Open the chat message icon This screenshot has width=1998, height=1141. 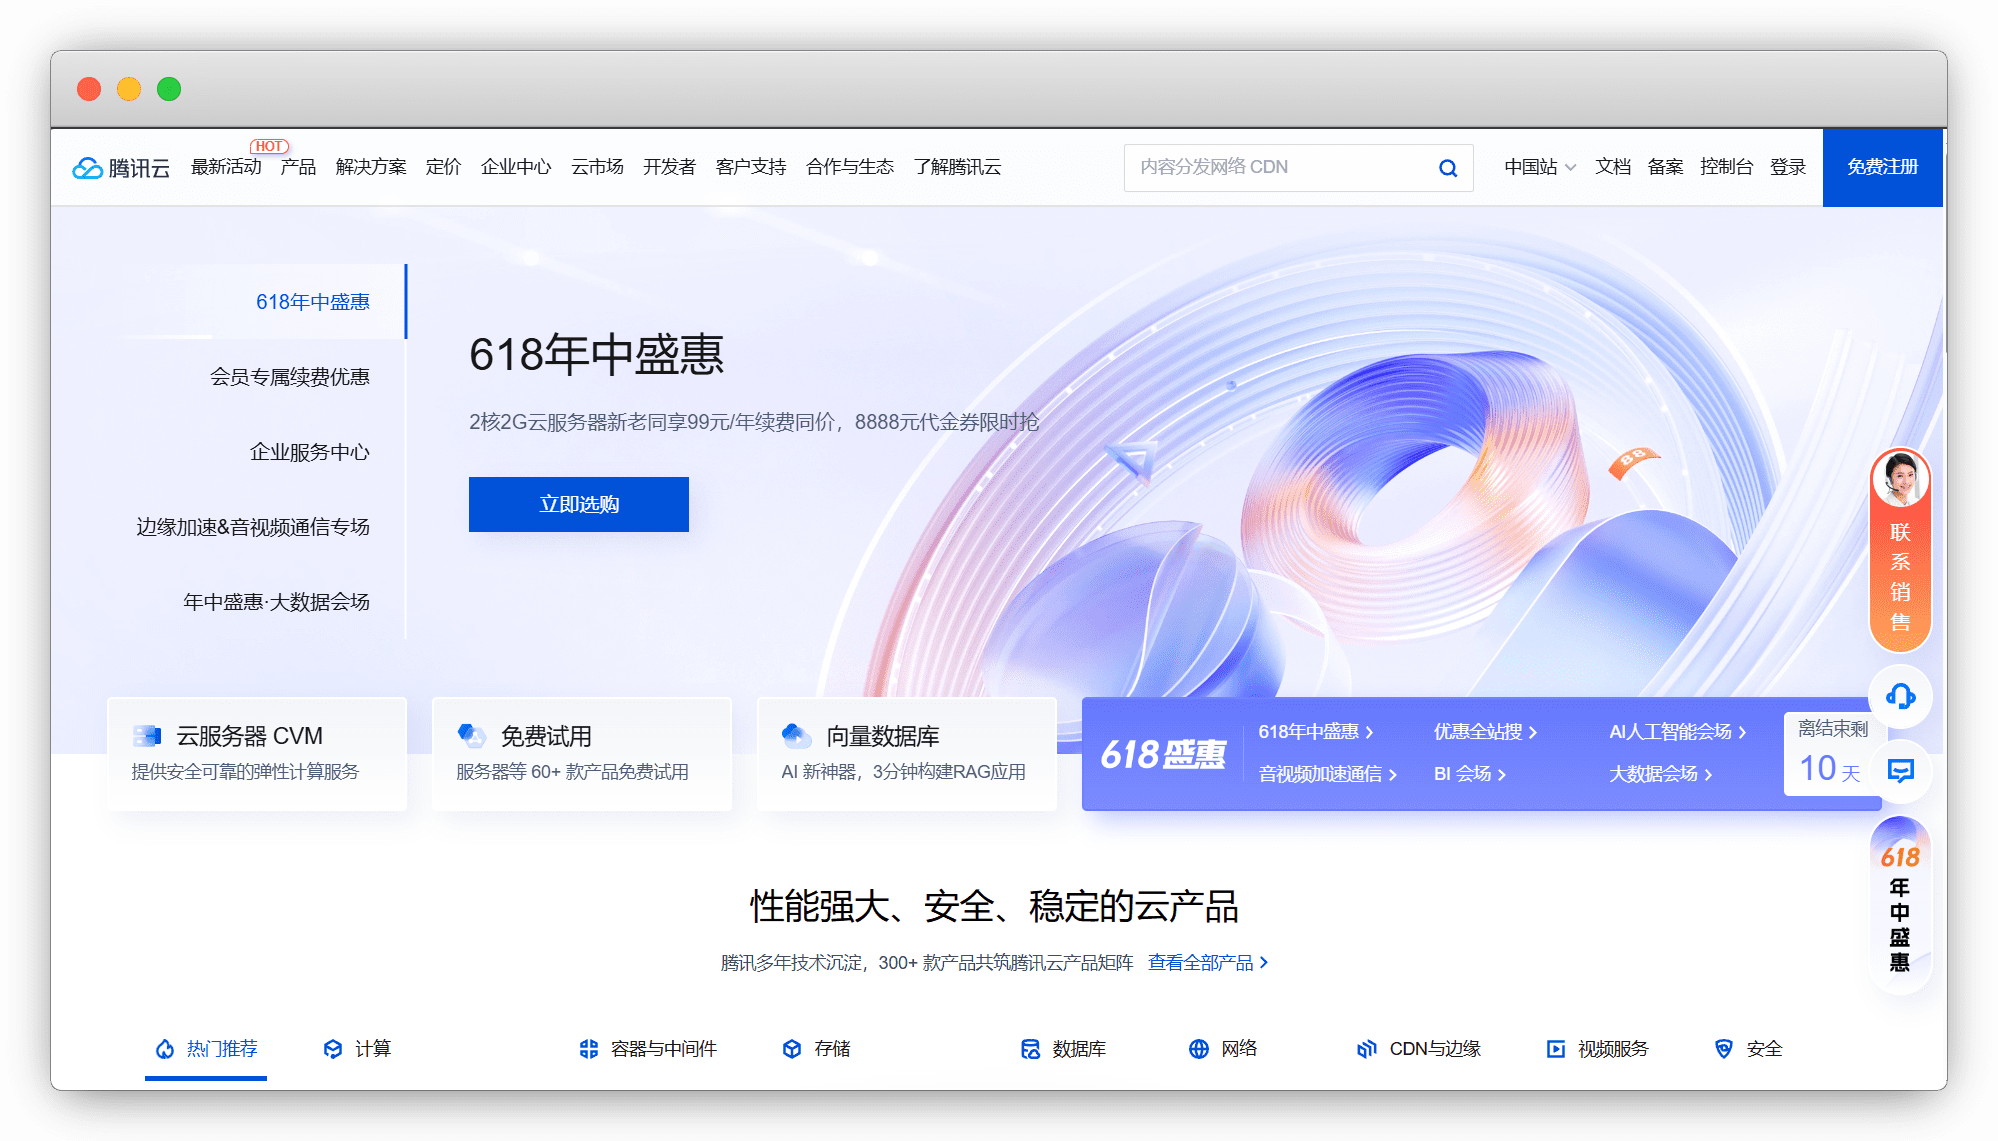(1900, 770)
